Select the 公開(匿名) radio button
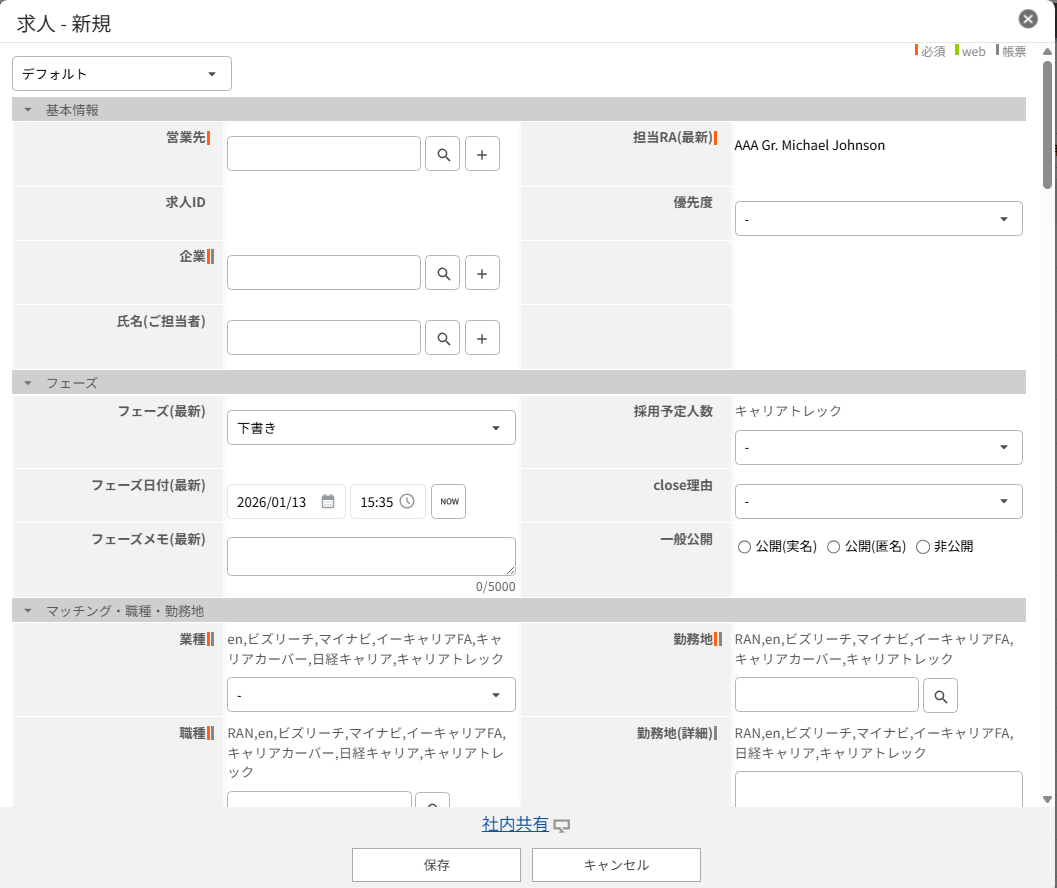The height and width of the screenshot is (888, 1057). tap(833, 547)
